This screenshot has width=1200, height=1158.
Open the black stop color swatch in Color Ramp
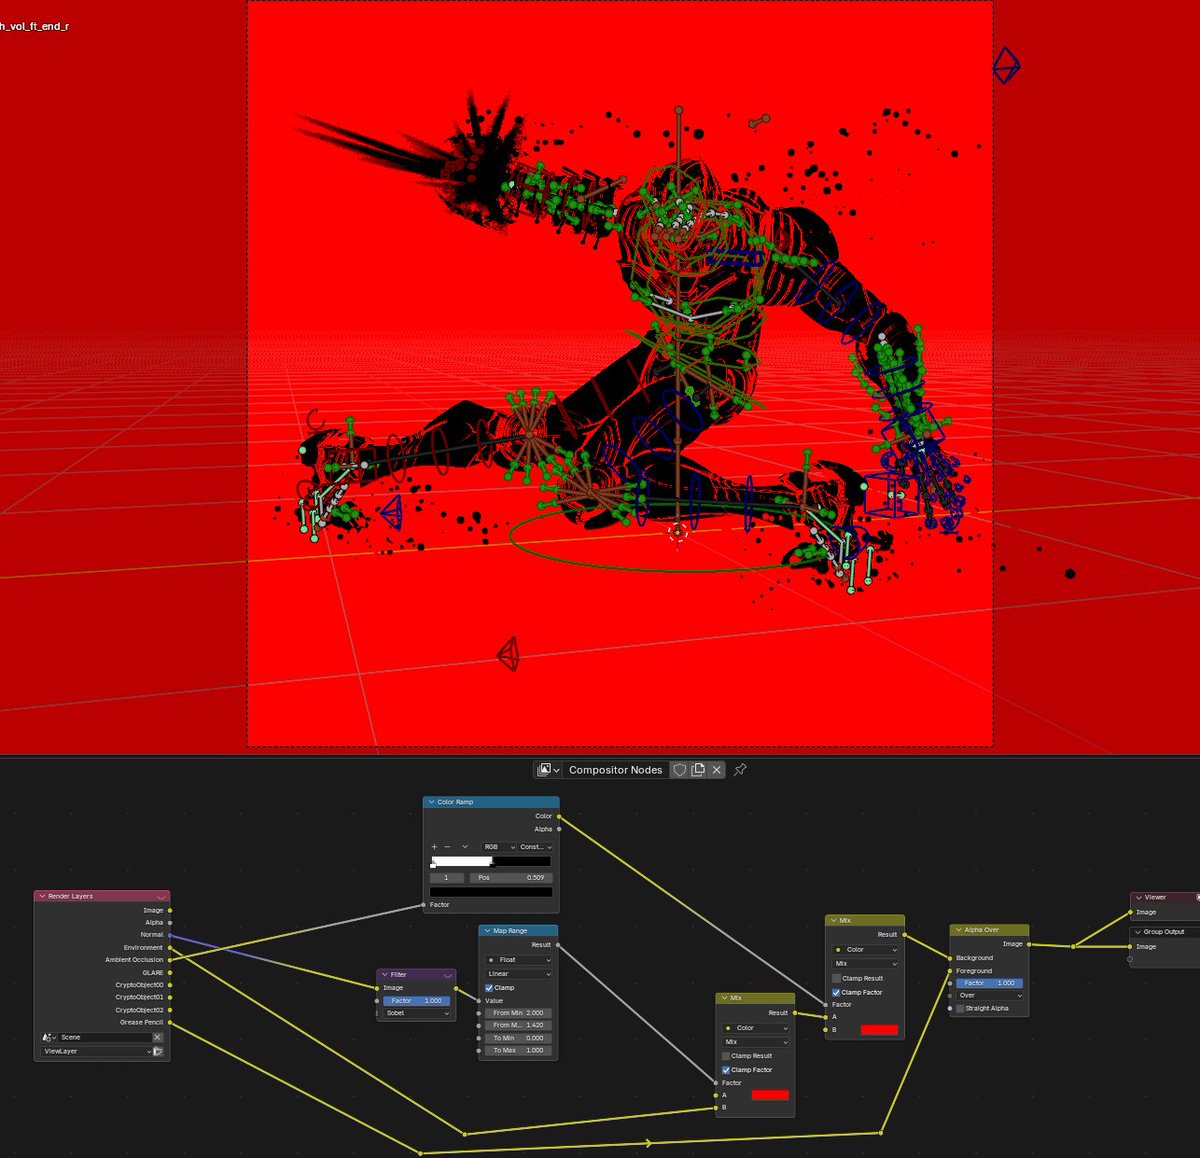[x=490, y=892]
